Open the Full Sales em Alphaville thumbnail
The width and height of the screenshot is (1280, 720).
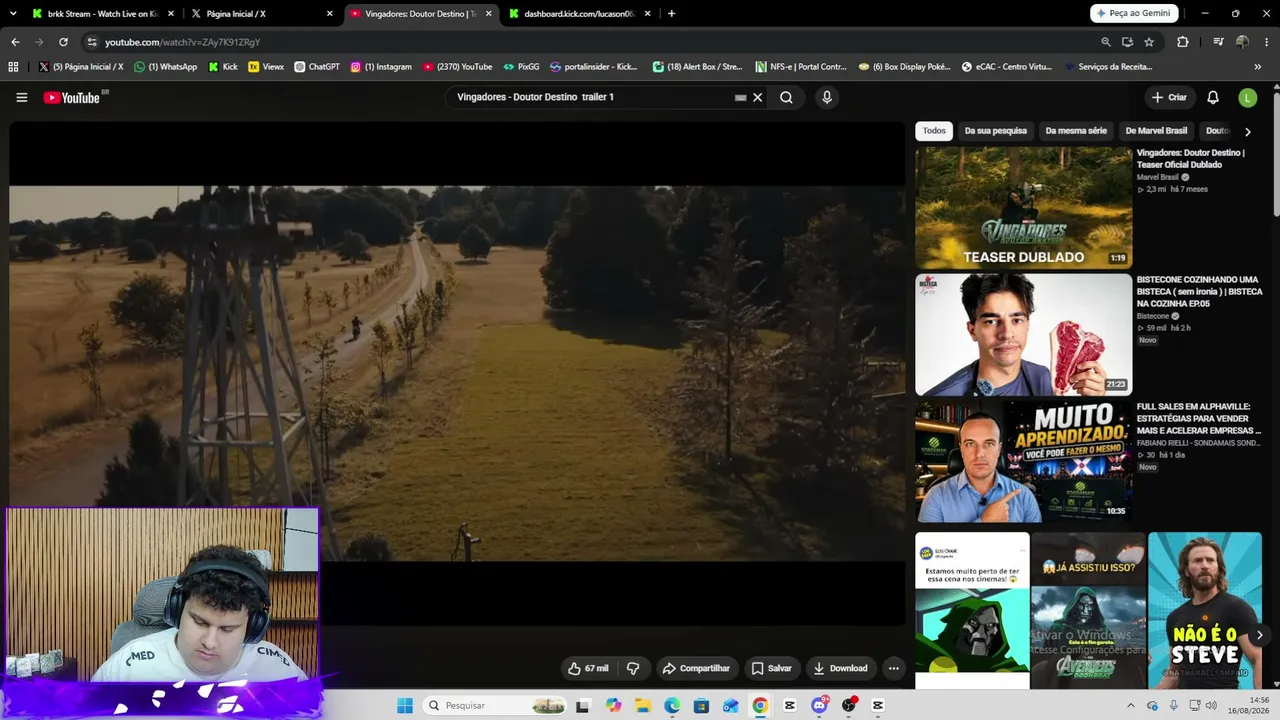coord(1023,462)
